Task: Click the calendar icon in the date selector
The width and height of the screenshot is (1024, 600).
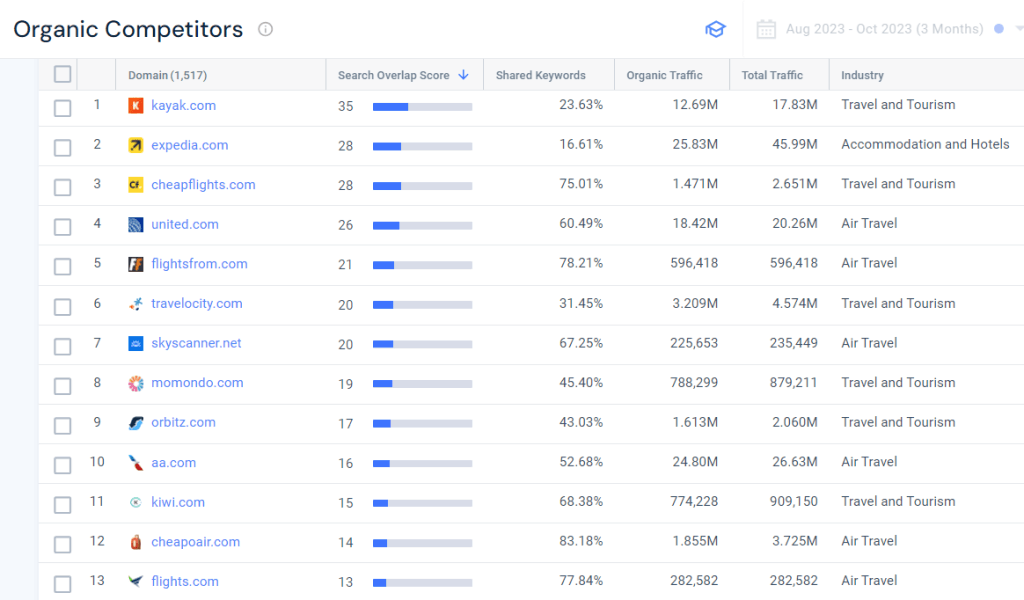Action: tap(766, 29)
